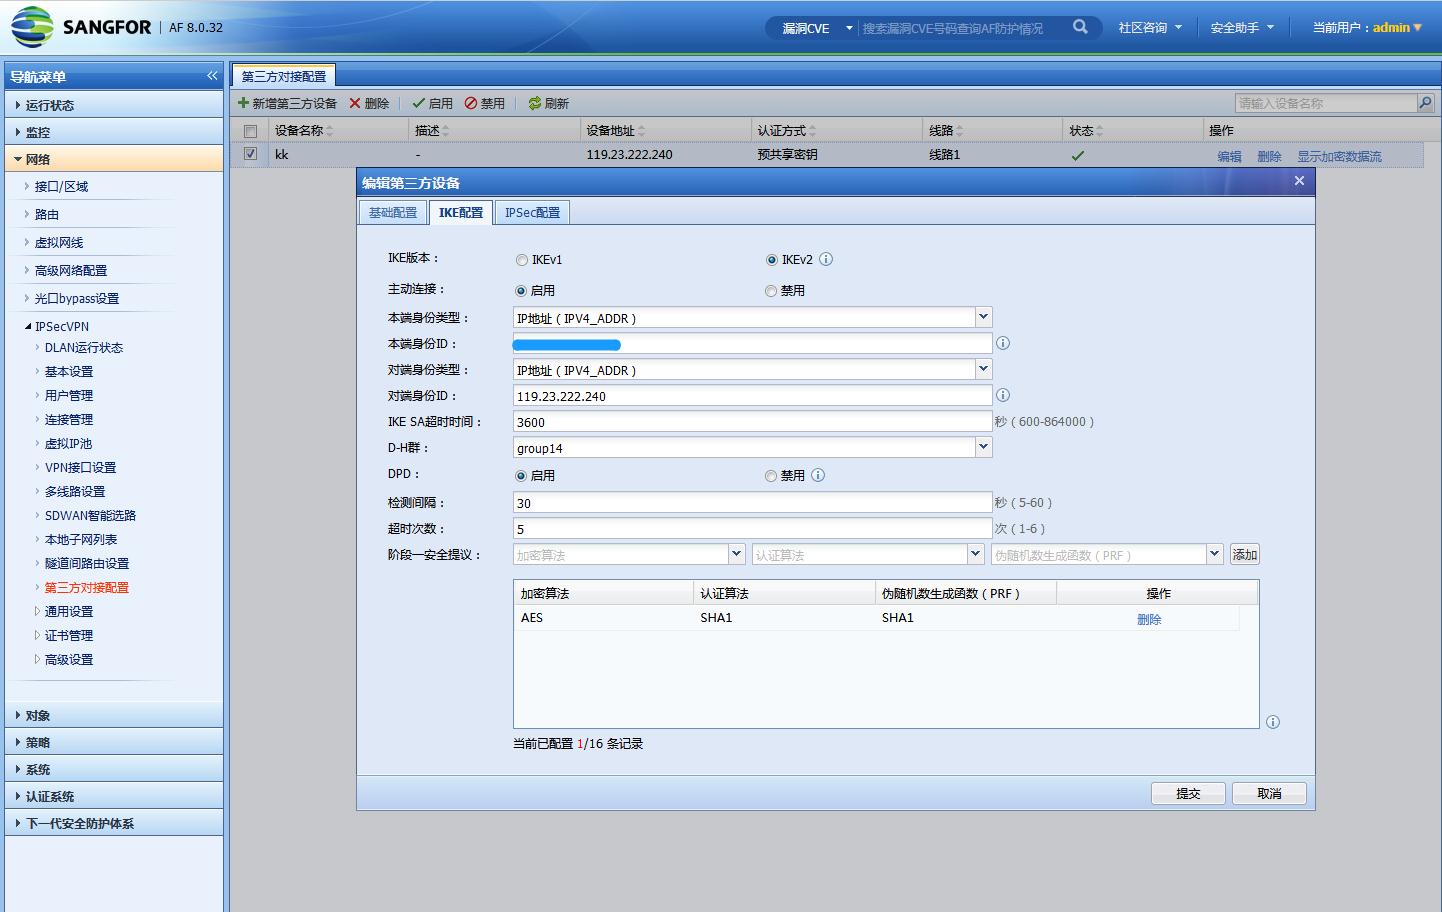The image size is (1442, 912).
Task: Open admin user dropdown
Action: click(x=1397, y=28)
